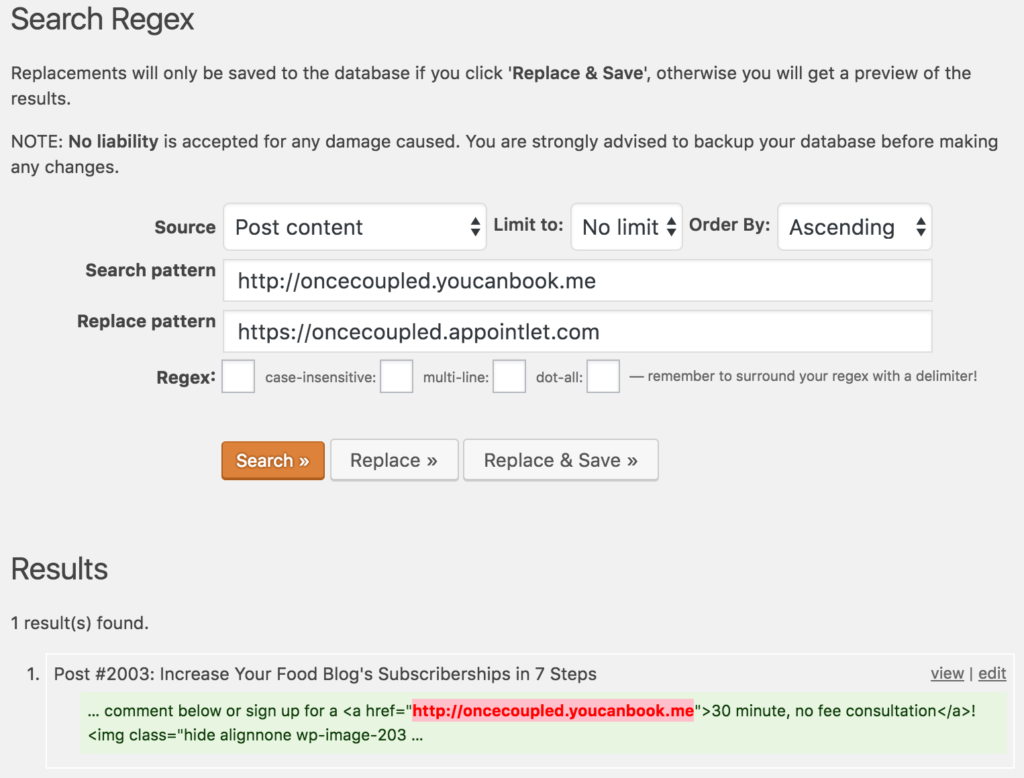Click the Results heading
The width and height of the screenshot is (1024, 778).
tap(59, 569)
